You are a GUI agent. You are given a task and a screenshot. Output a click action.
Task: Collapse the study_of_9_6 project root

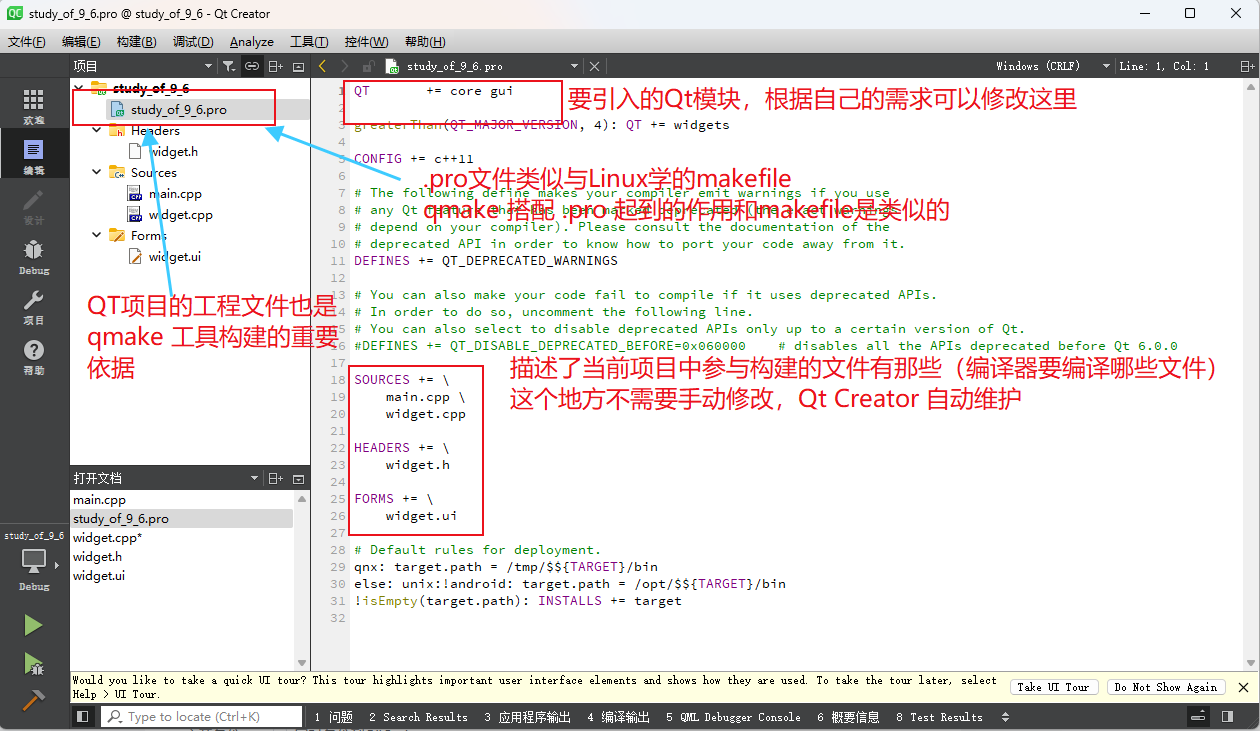click(79, 88)
